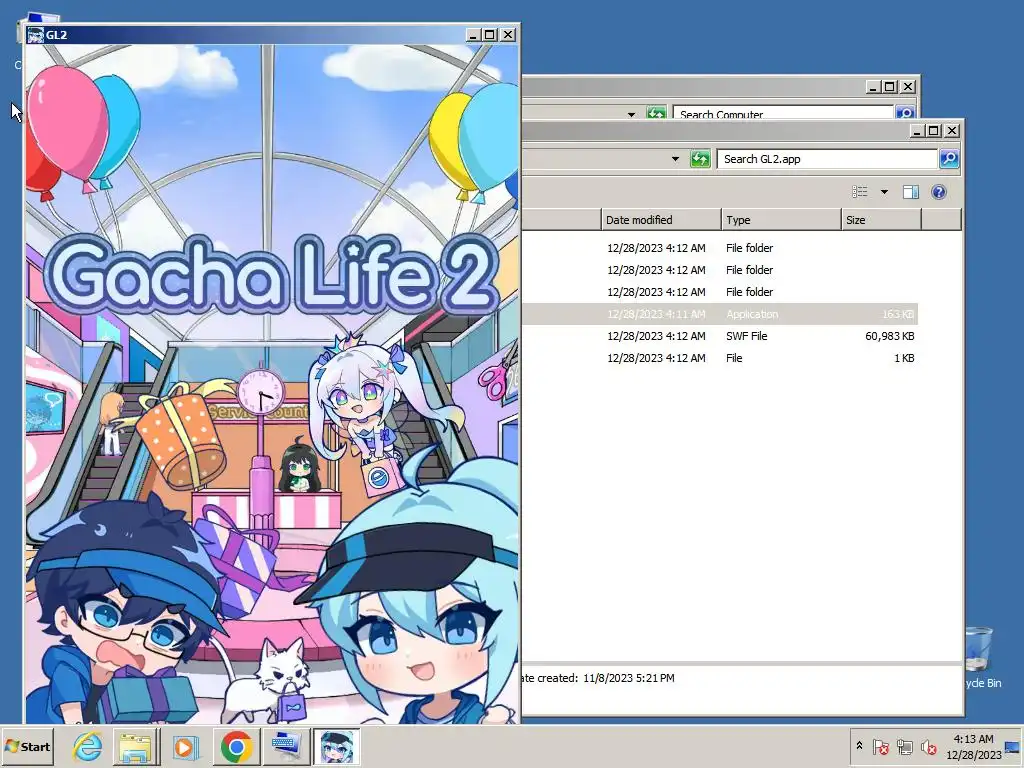
Task: Close the Computer window behind
Action: click(908, 86)
